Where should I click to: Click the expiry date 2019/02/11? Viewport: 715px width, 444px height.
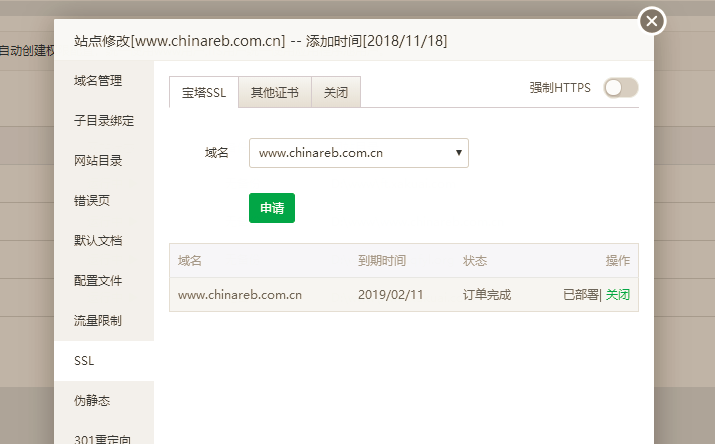coord(390,295)
